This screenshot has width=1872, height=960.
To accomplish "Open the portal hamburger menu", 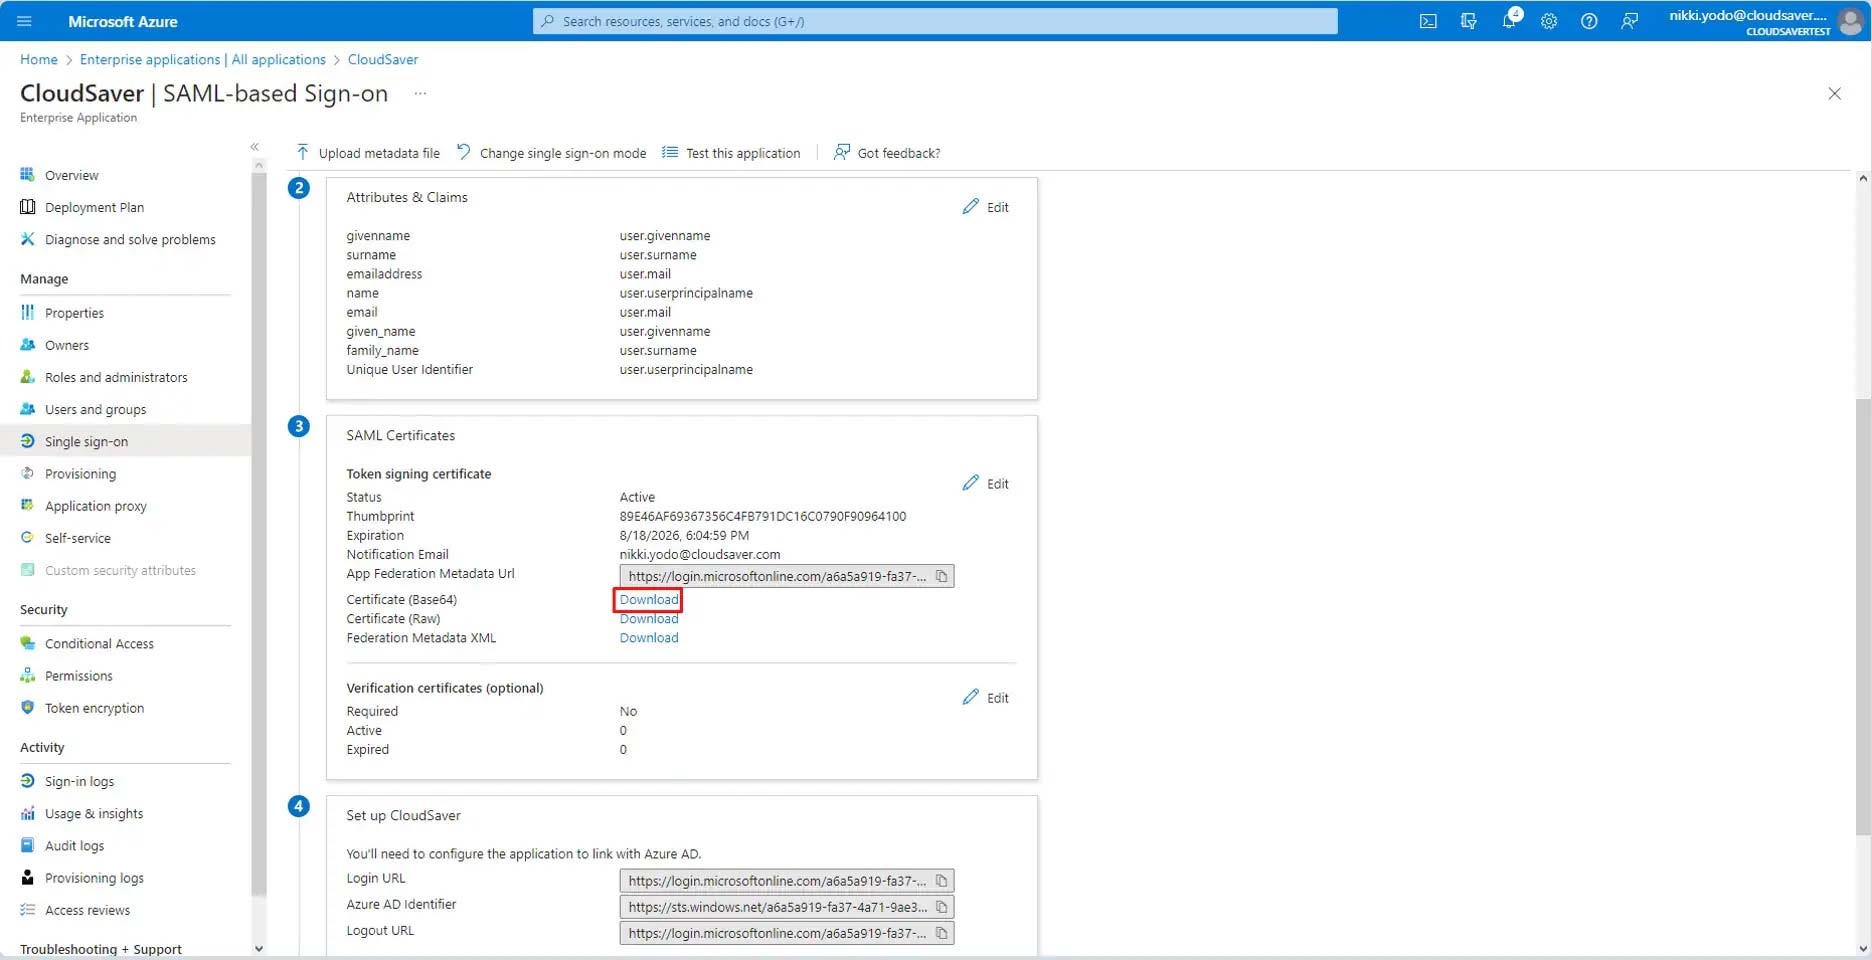I will (25, 21).
